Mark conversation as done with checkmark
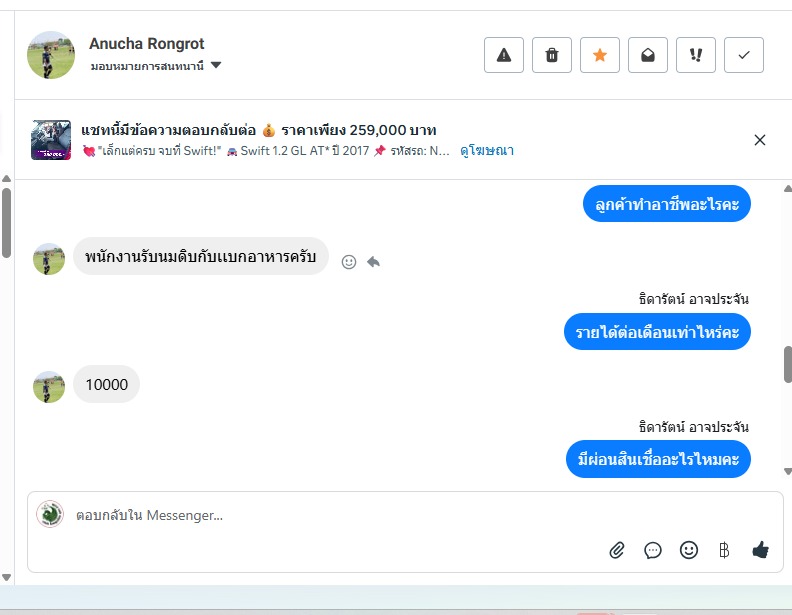The width and height of the screenshot is (792, 615). coord(744,55)
